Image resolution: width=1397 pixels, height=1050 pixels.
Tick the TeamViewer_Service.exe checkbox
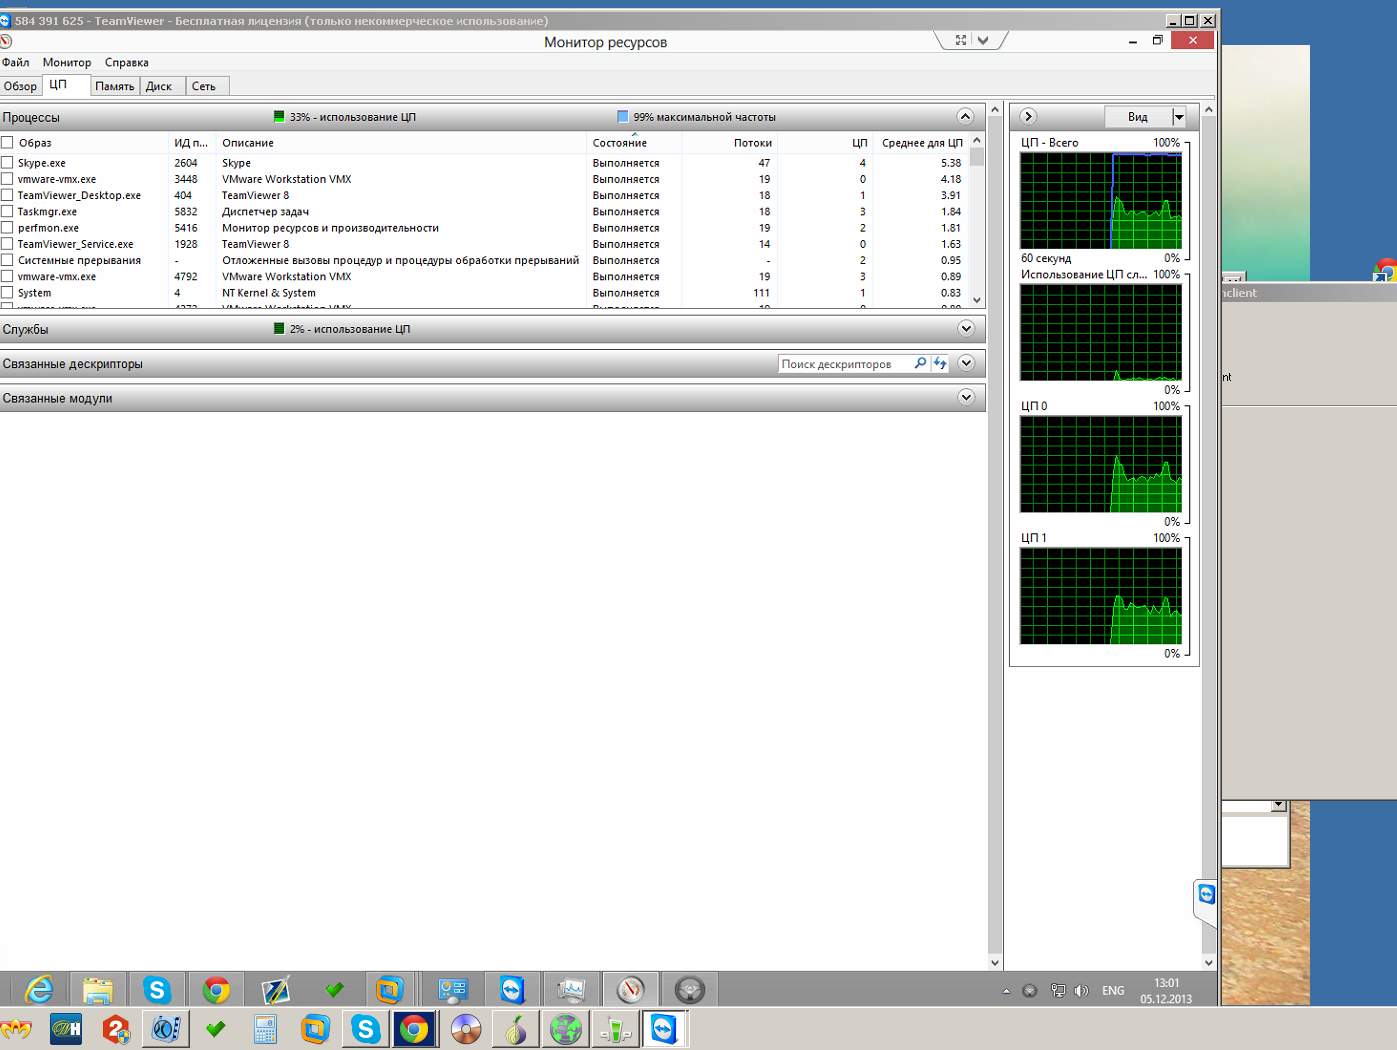[x=7, y=243]
